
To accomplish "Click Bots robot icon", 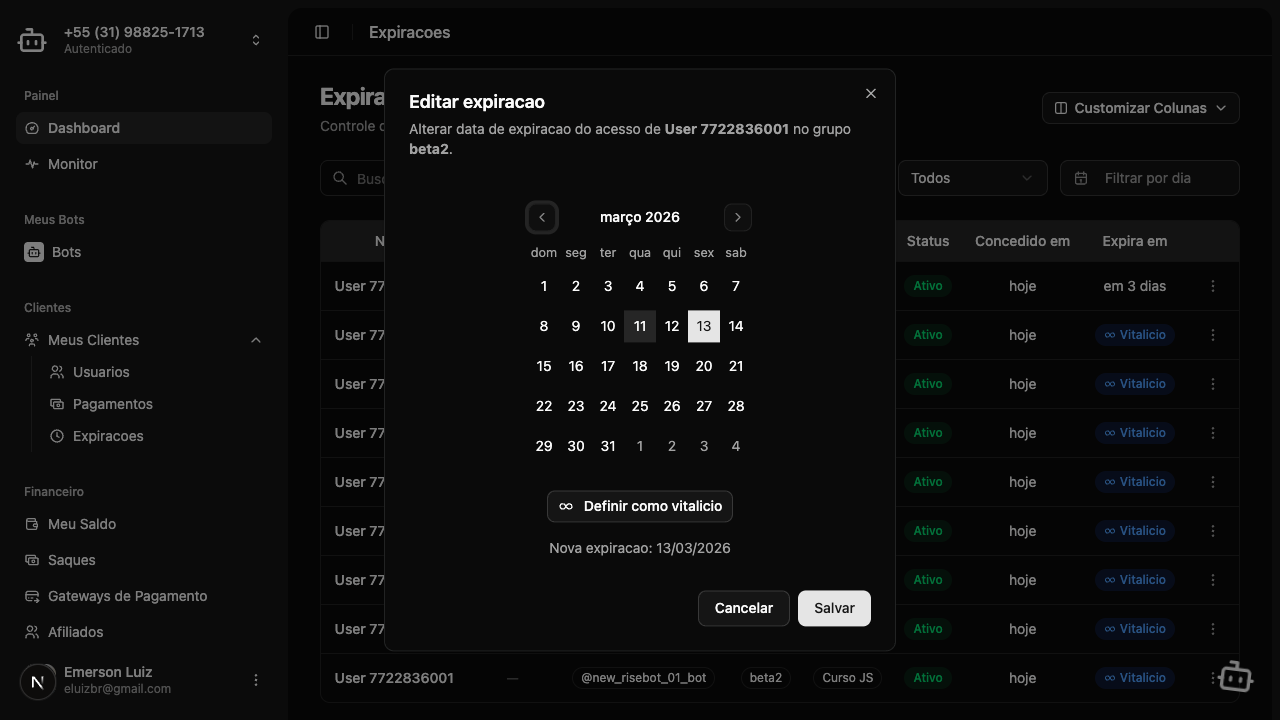I will 34,252.
